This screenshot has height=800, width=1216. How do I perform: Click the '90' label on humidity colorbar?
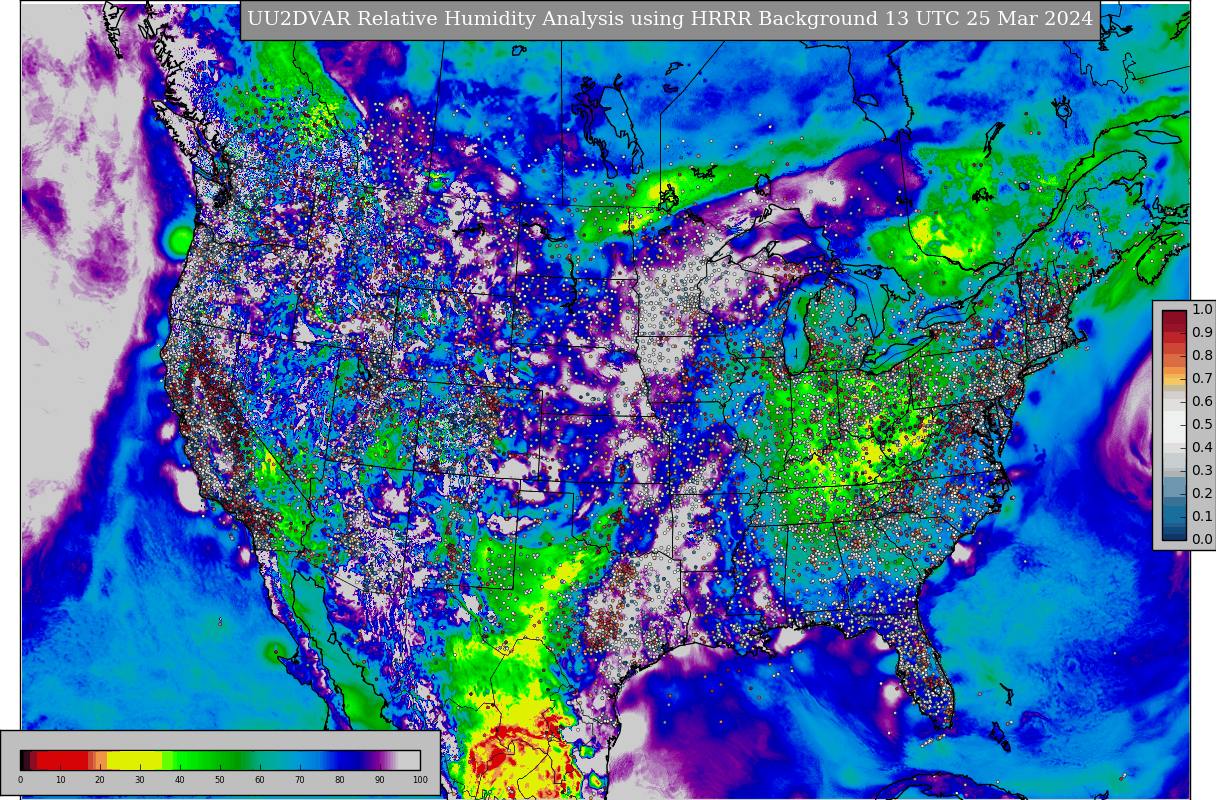click(380, 779)
